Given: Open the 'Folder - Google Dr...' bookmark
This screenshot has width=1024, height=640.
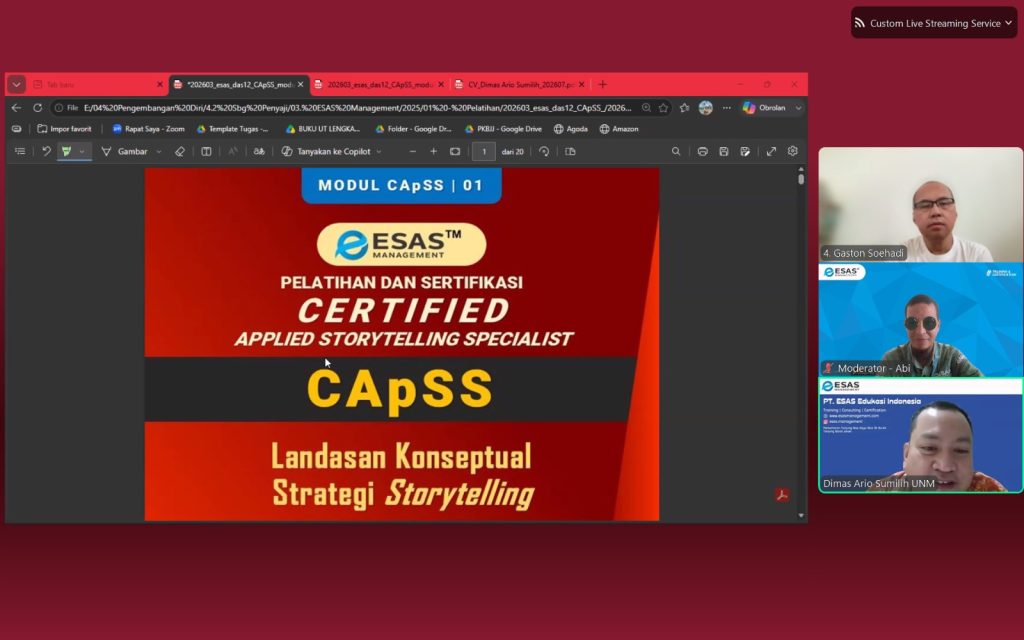Looking at the screenshot, I should [413, 129].
